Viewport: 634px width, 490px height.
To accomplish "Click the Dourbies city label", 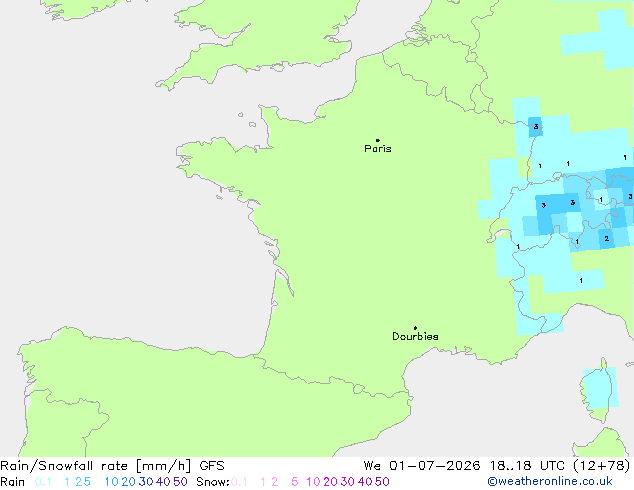I will pos(415,336).
